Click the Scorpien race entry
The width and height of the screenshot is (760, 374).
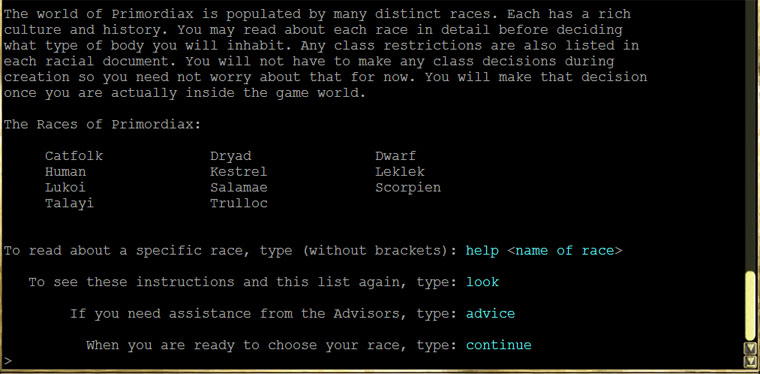408,187
